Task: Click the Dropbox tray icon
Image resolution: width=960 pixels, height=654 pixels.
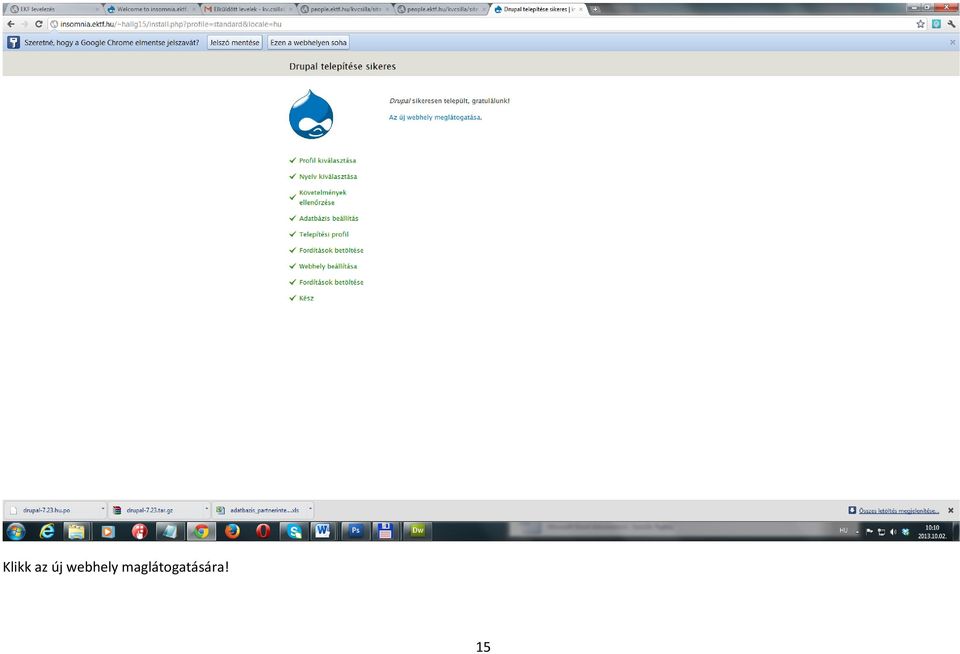Action: (906, 532)
